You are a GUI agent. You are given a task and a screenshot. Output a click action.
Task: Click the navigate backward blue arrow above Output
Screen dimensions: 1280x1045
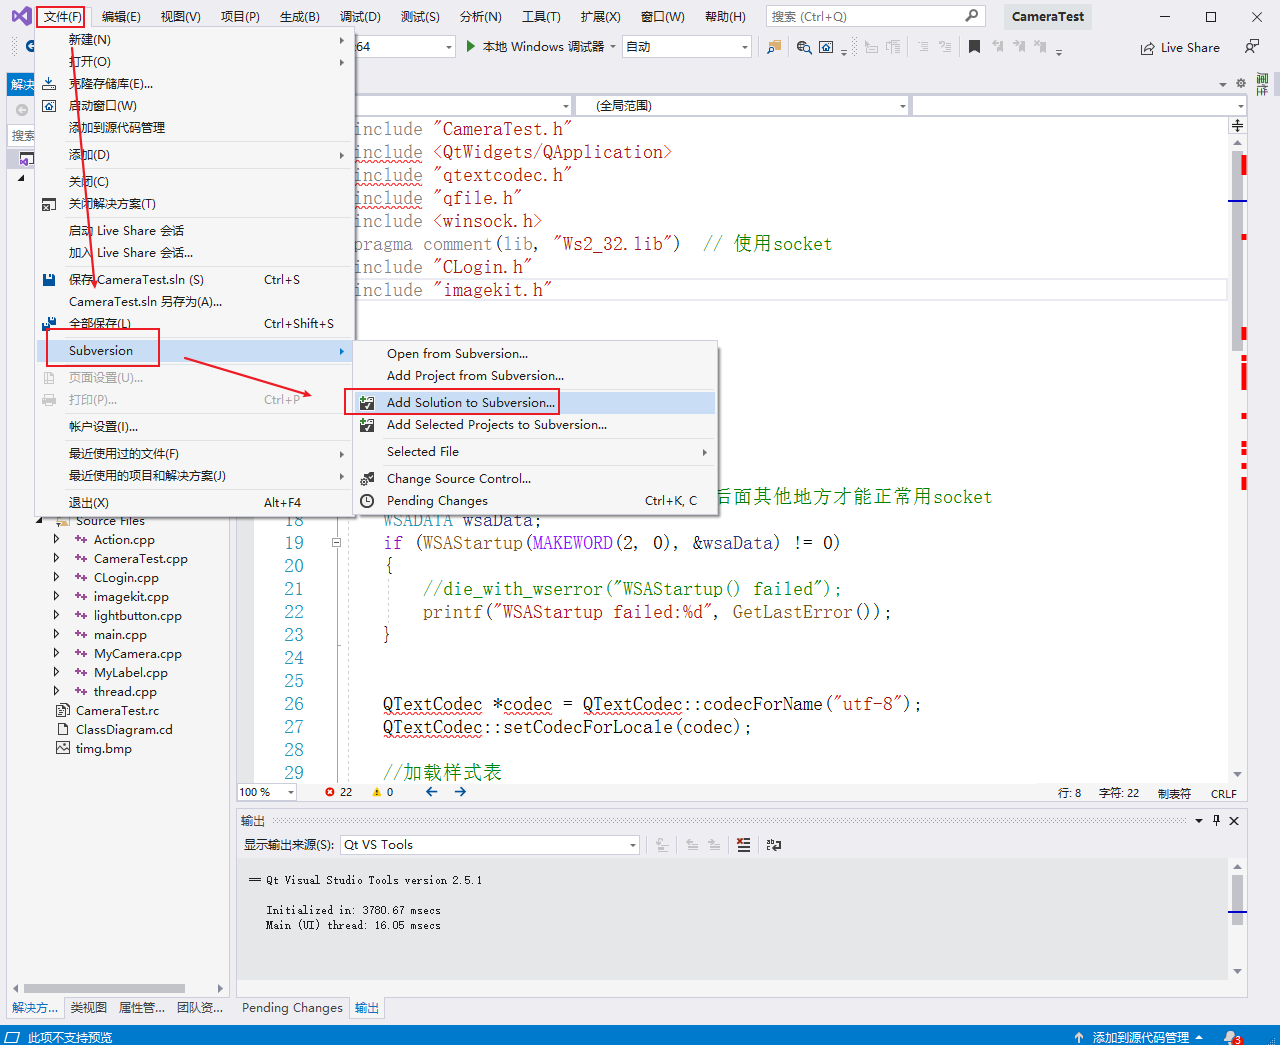(x=431, y=791)
